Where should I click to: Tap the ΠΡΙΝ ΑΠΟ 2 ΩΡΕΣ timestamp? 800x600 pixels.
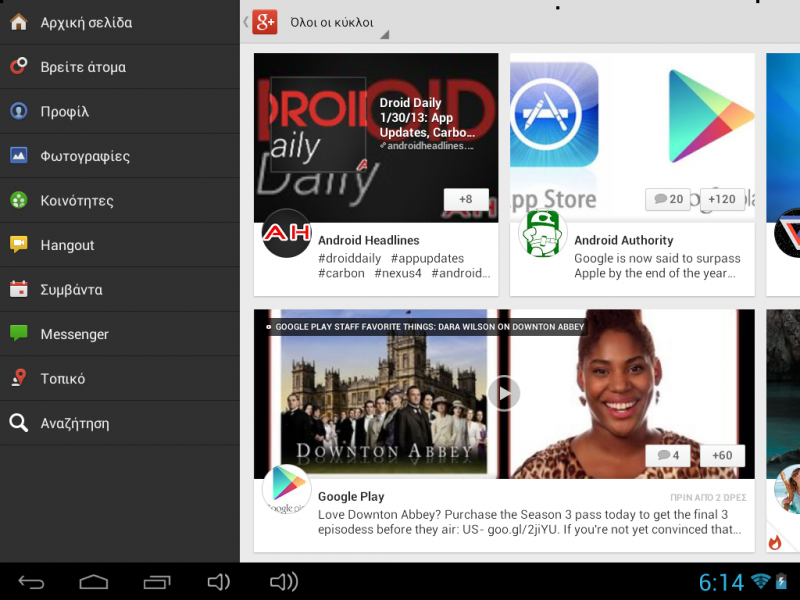708,497
